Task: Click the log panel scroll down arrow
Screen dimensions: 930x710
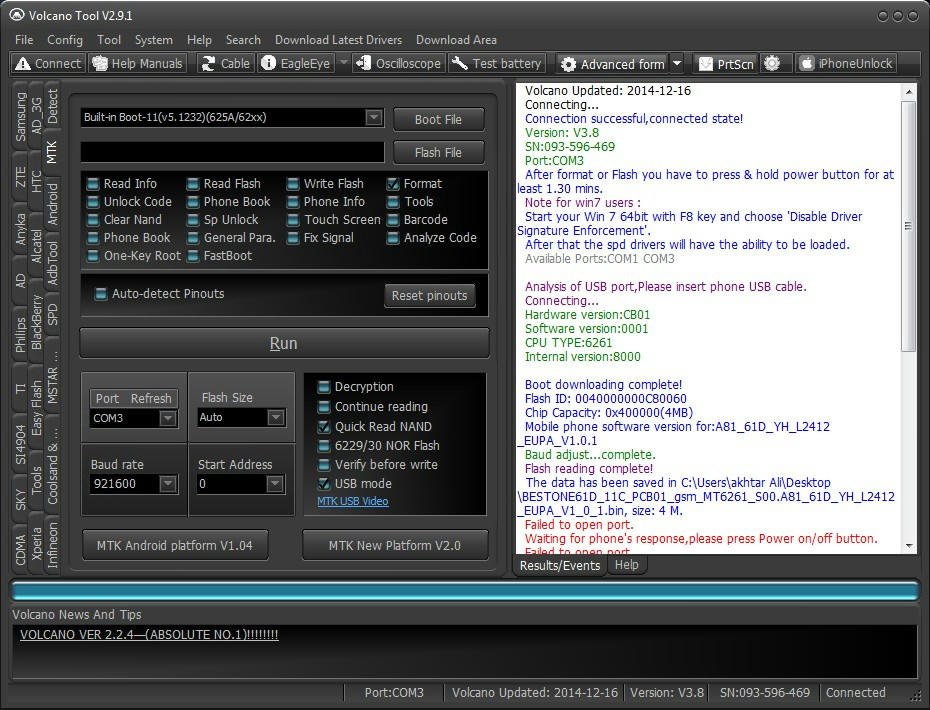Action: tap(909, 546)
